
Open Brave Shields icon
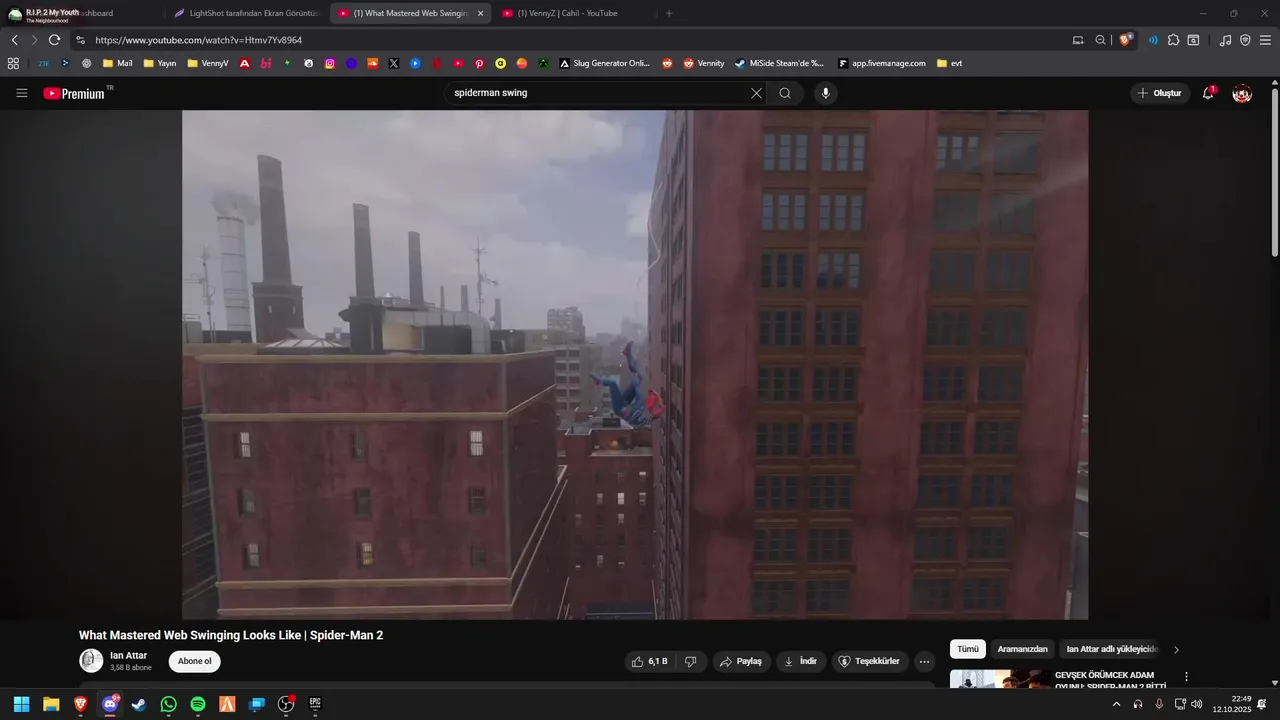1125,40
